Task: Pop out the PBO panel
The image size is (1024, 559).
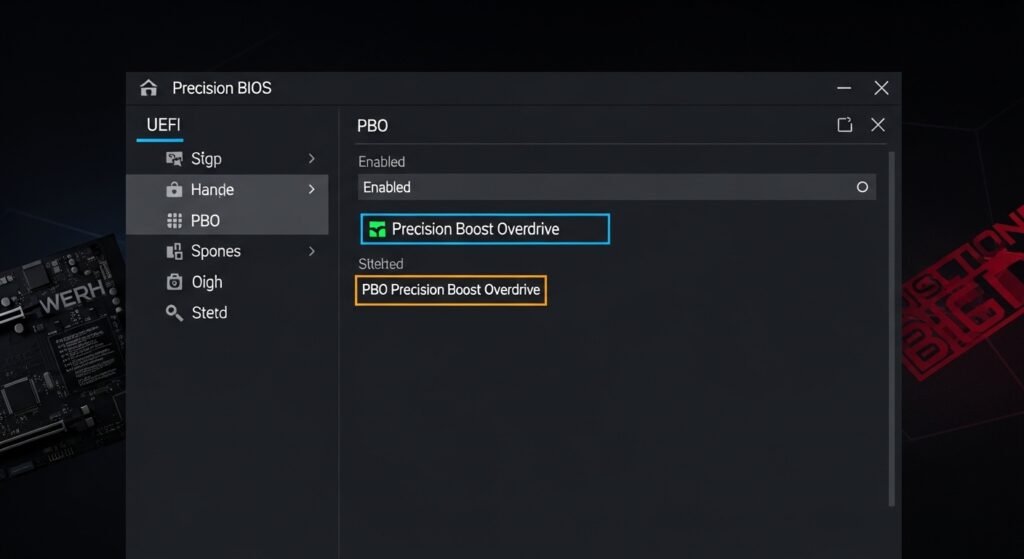Action: pos(845,125)
